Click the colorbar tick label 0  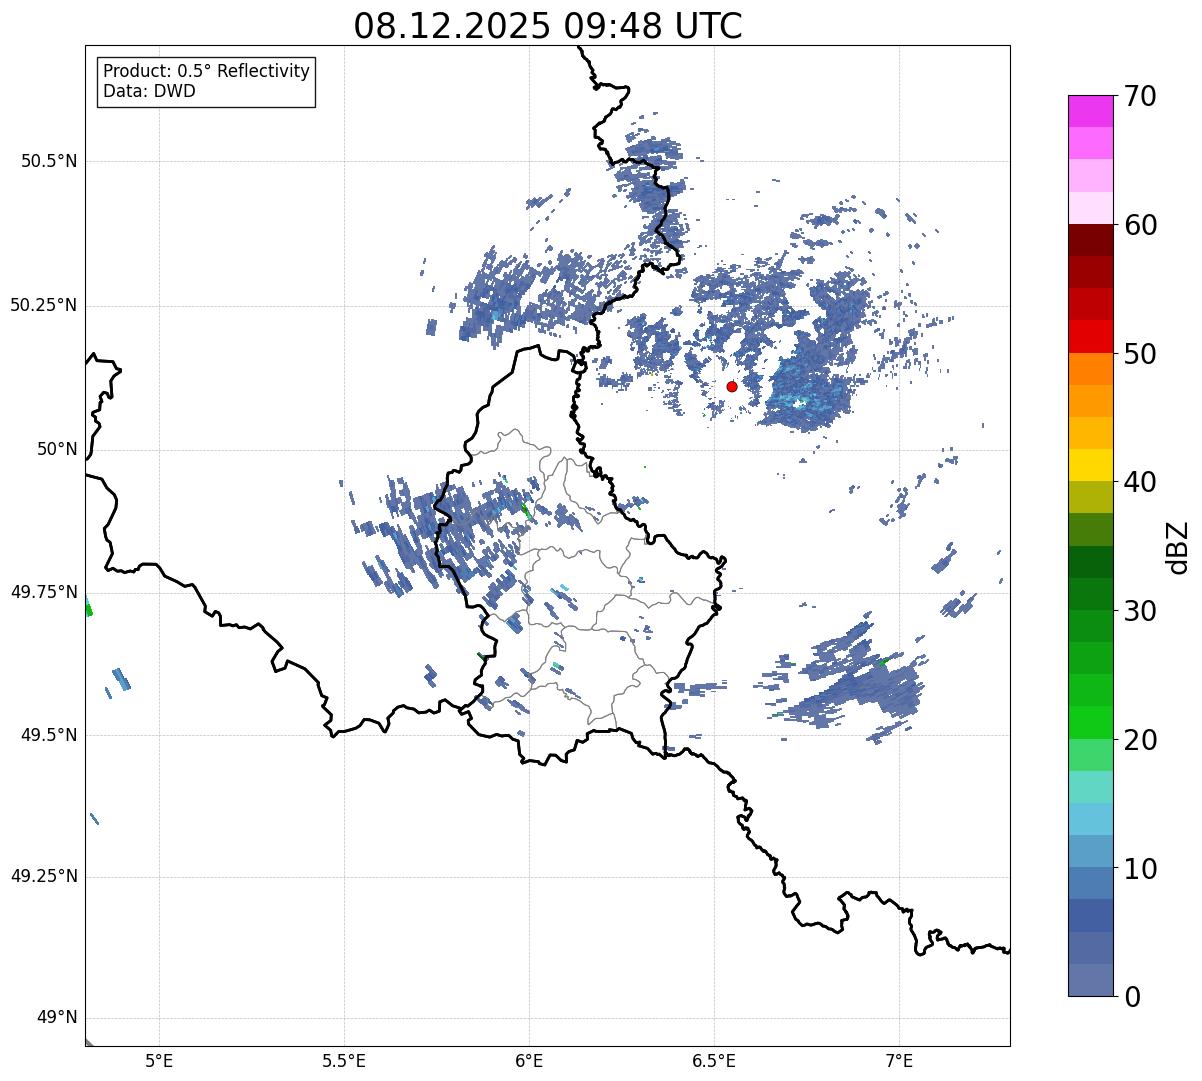click(1132, 997)
